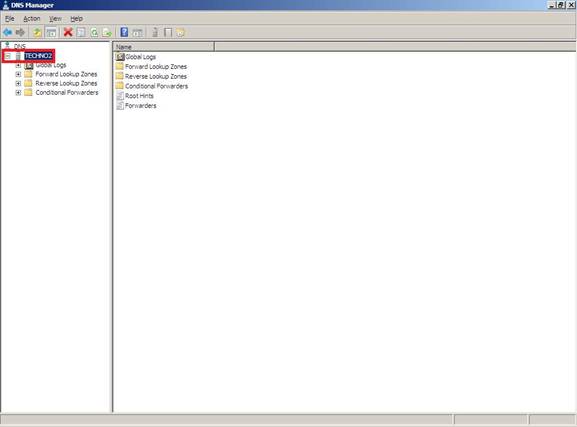Click the blue Back arrow in toolbar
The image size is (577, 427).
point(8,32)
